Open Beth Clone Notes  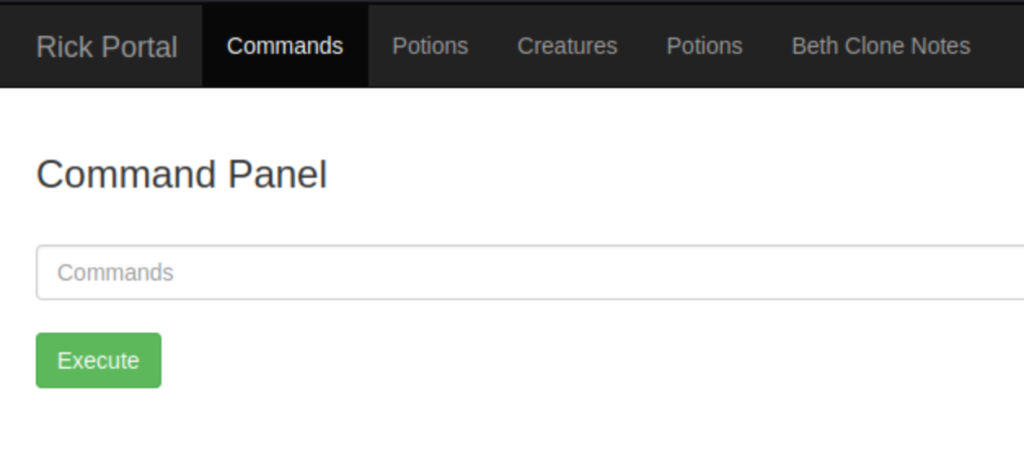[880, 46]
